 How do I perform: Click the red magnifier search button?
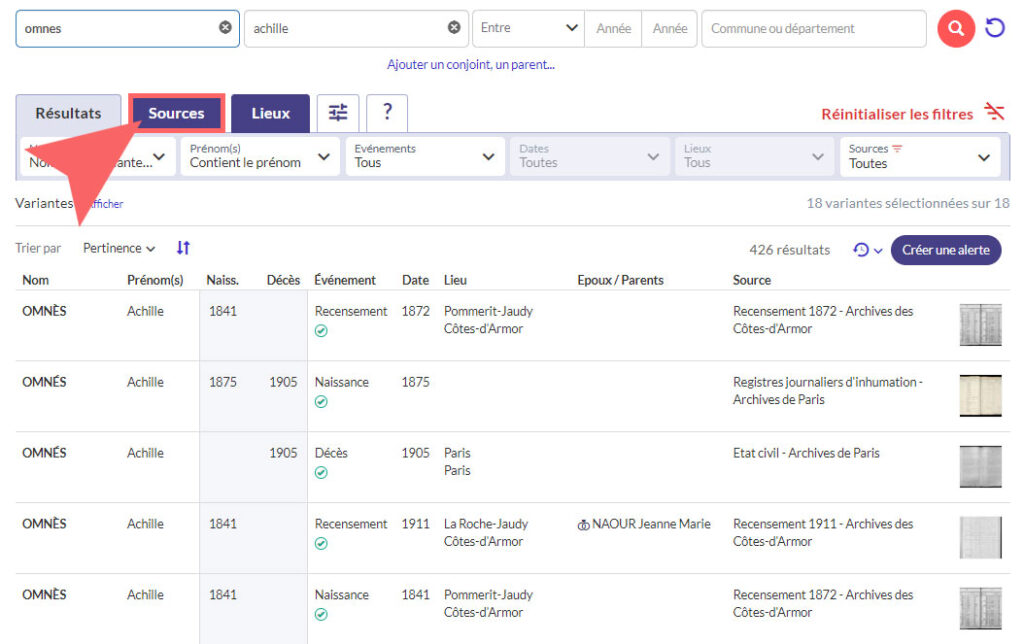pyautogui.click(x=956, y=29)
